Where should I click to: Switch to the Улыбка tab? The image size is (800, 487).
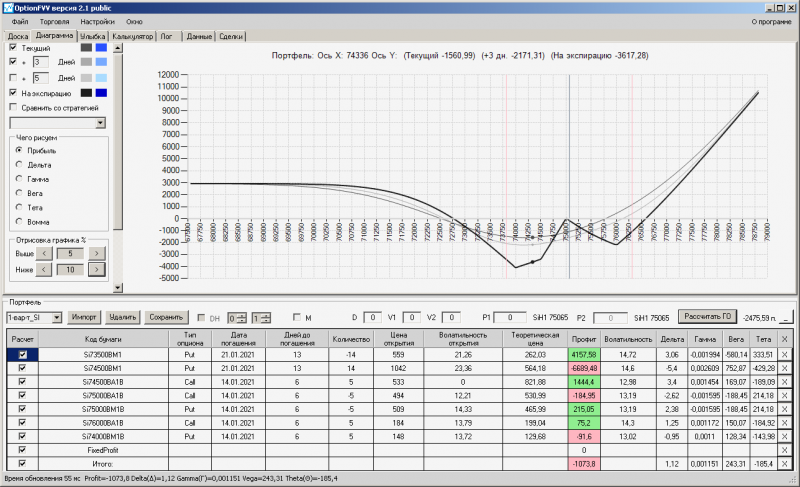click(92, 36)
